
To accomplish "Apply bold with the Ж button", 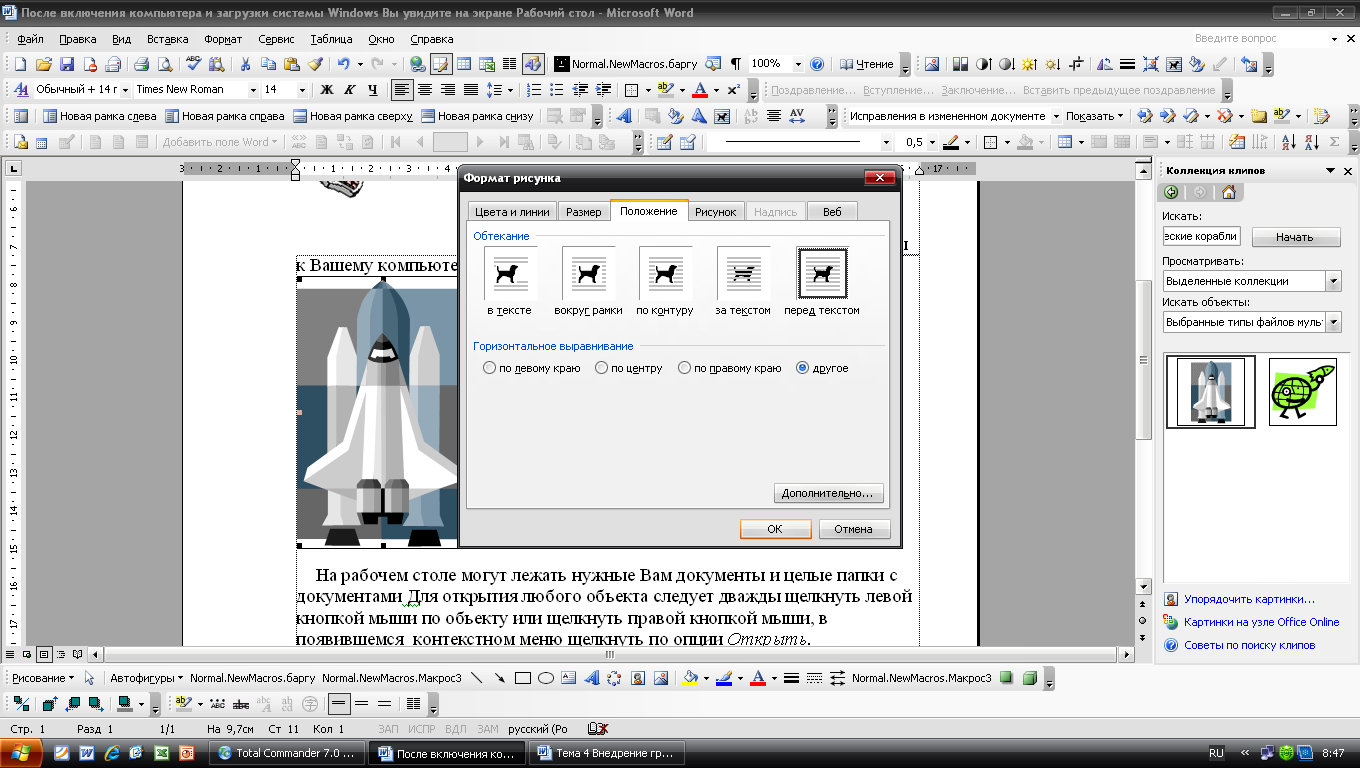I will (x=326, y=90).
